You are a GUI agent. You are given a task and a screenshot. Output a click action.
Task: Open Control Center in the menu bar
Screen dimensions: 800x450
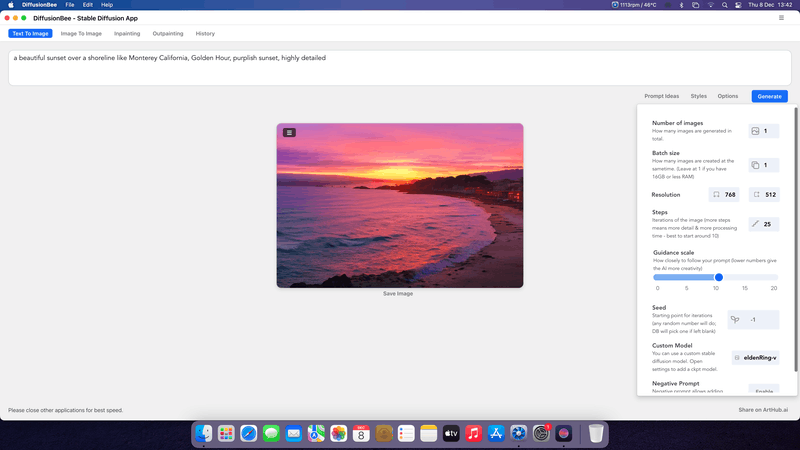point(738,5)
